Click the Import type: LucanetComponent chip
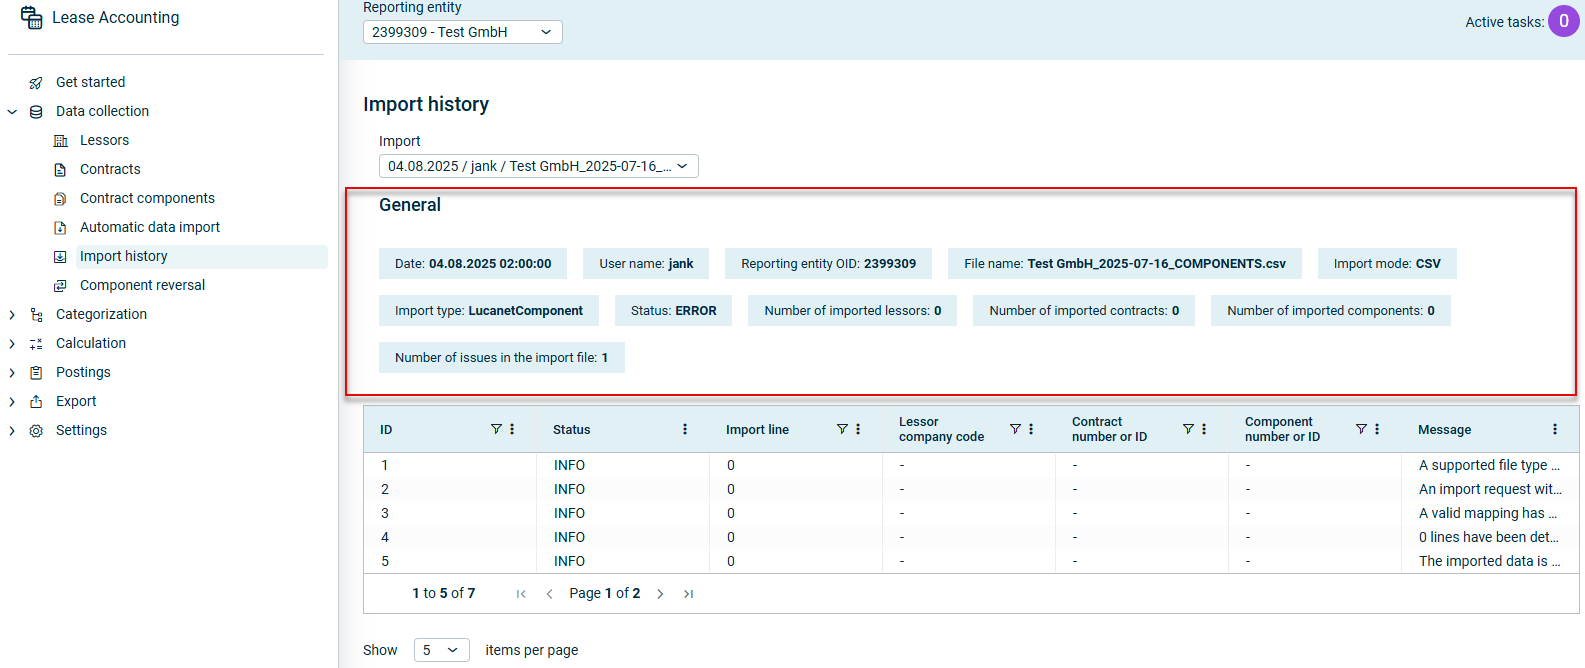Screen dimensions: 1585x668 click(489, 311)
